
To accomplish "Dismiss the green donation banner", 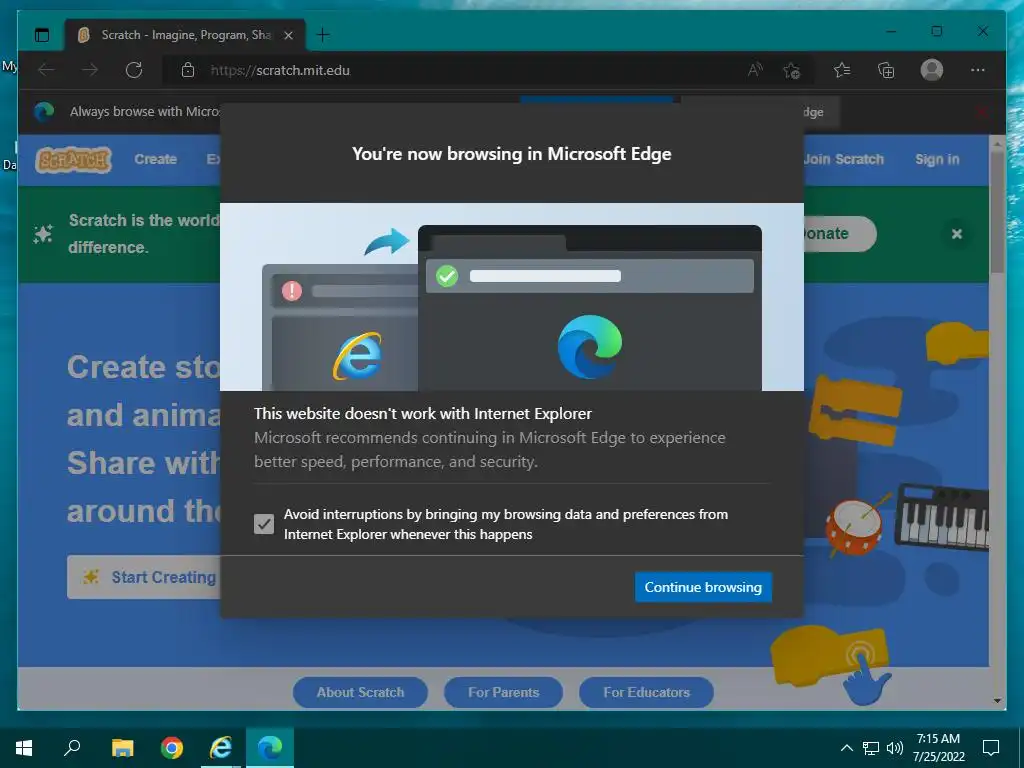I will pos(957,234).
